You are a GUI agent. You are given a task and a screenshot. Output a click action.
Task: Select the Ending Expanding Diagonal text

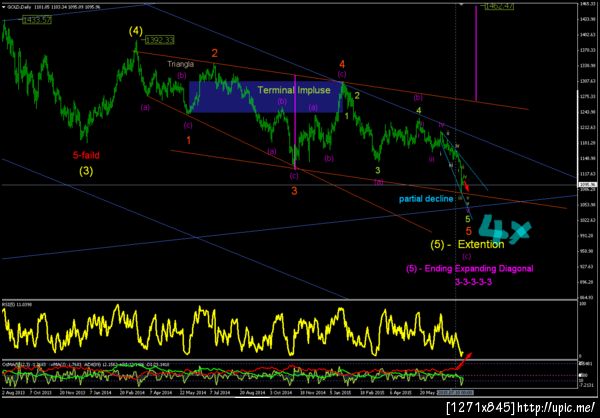[x=480, y=269]
